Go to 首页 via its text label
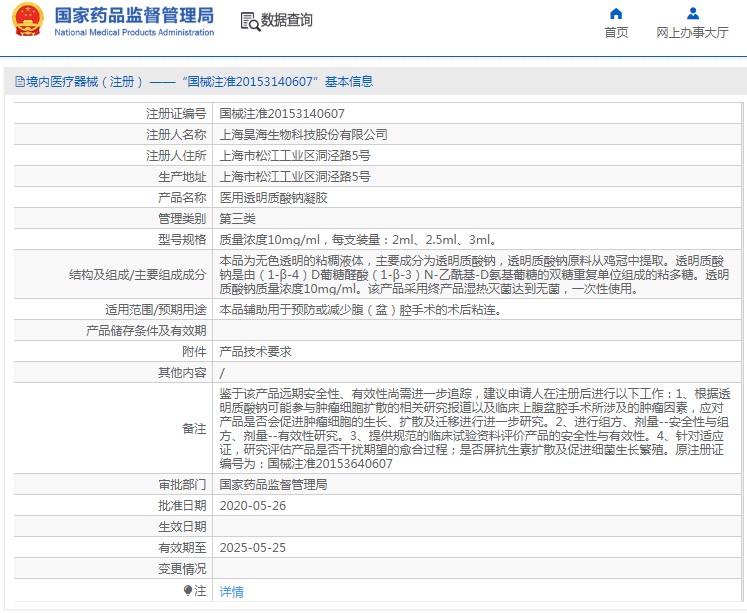Screen dimensions: 747x613 tap(616, 33)
